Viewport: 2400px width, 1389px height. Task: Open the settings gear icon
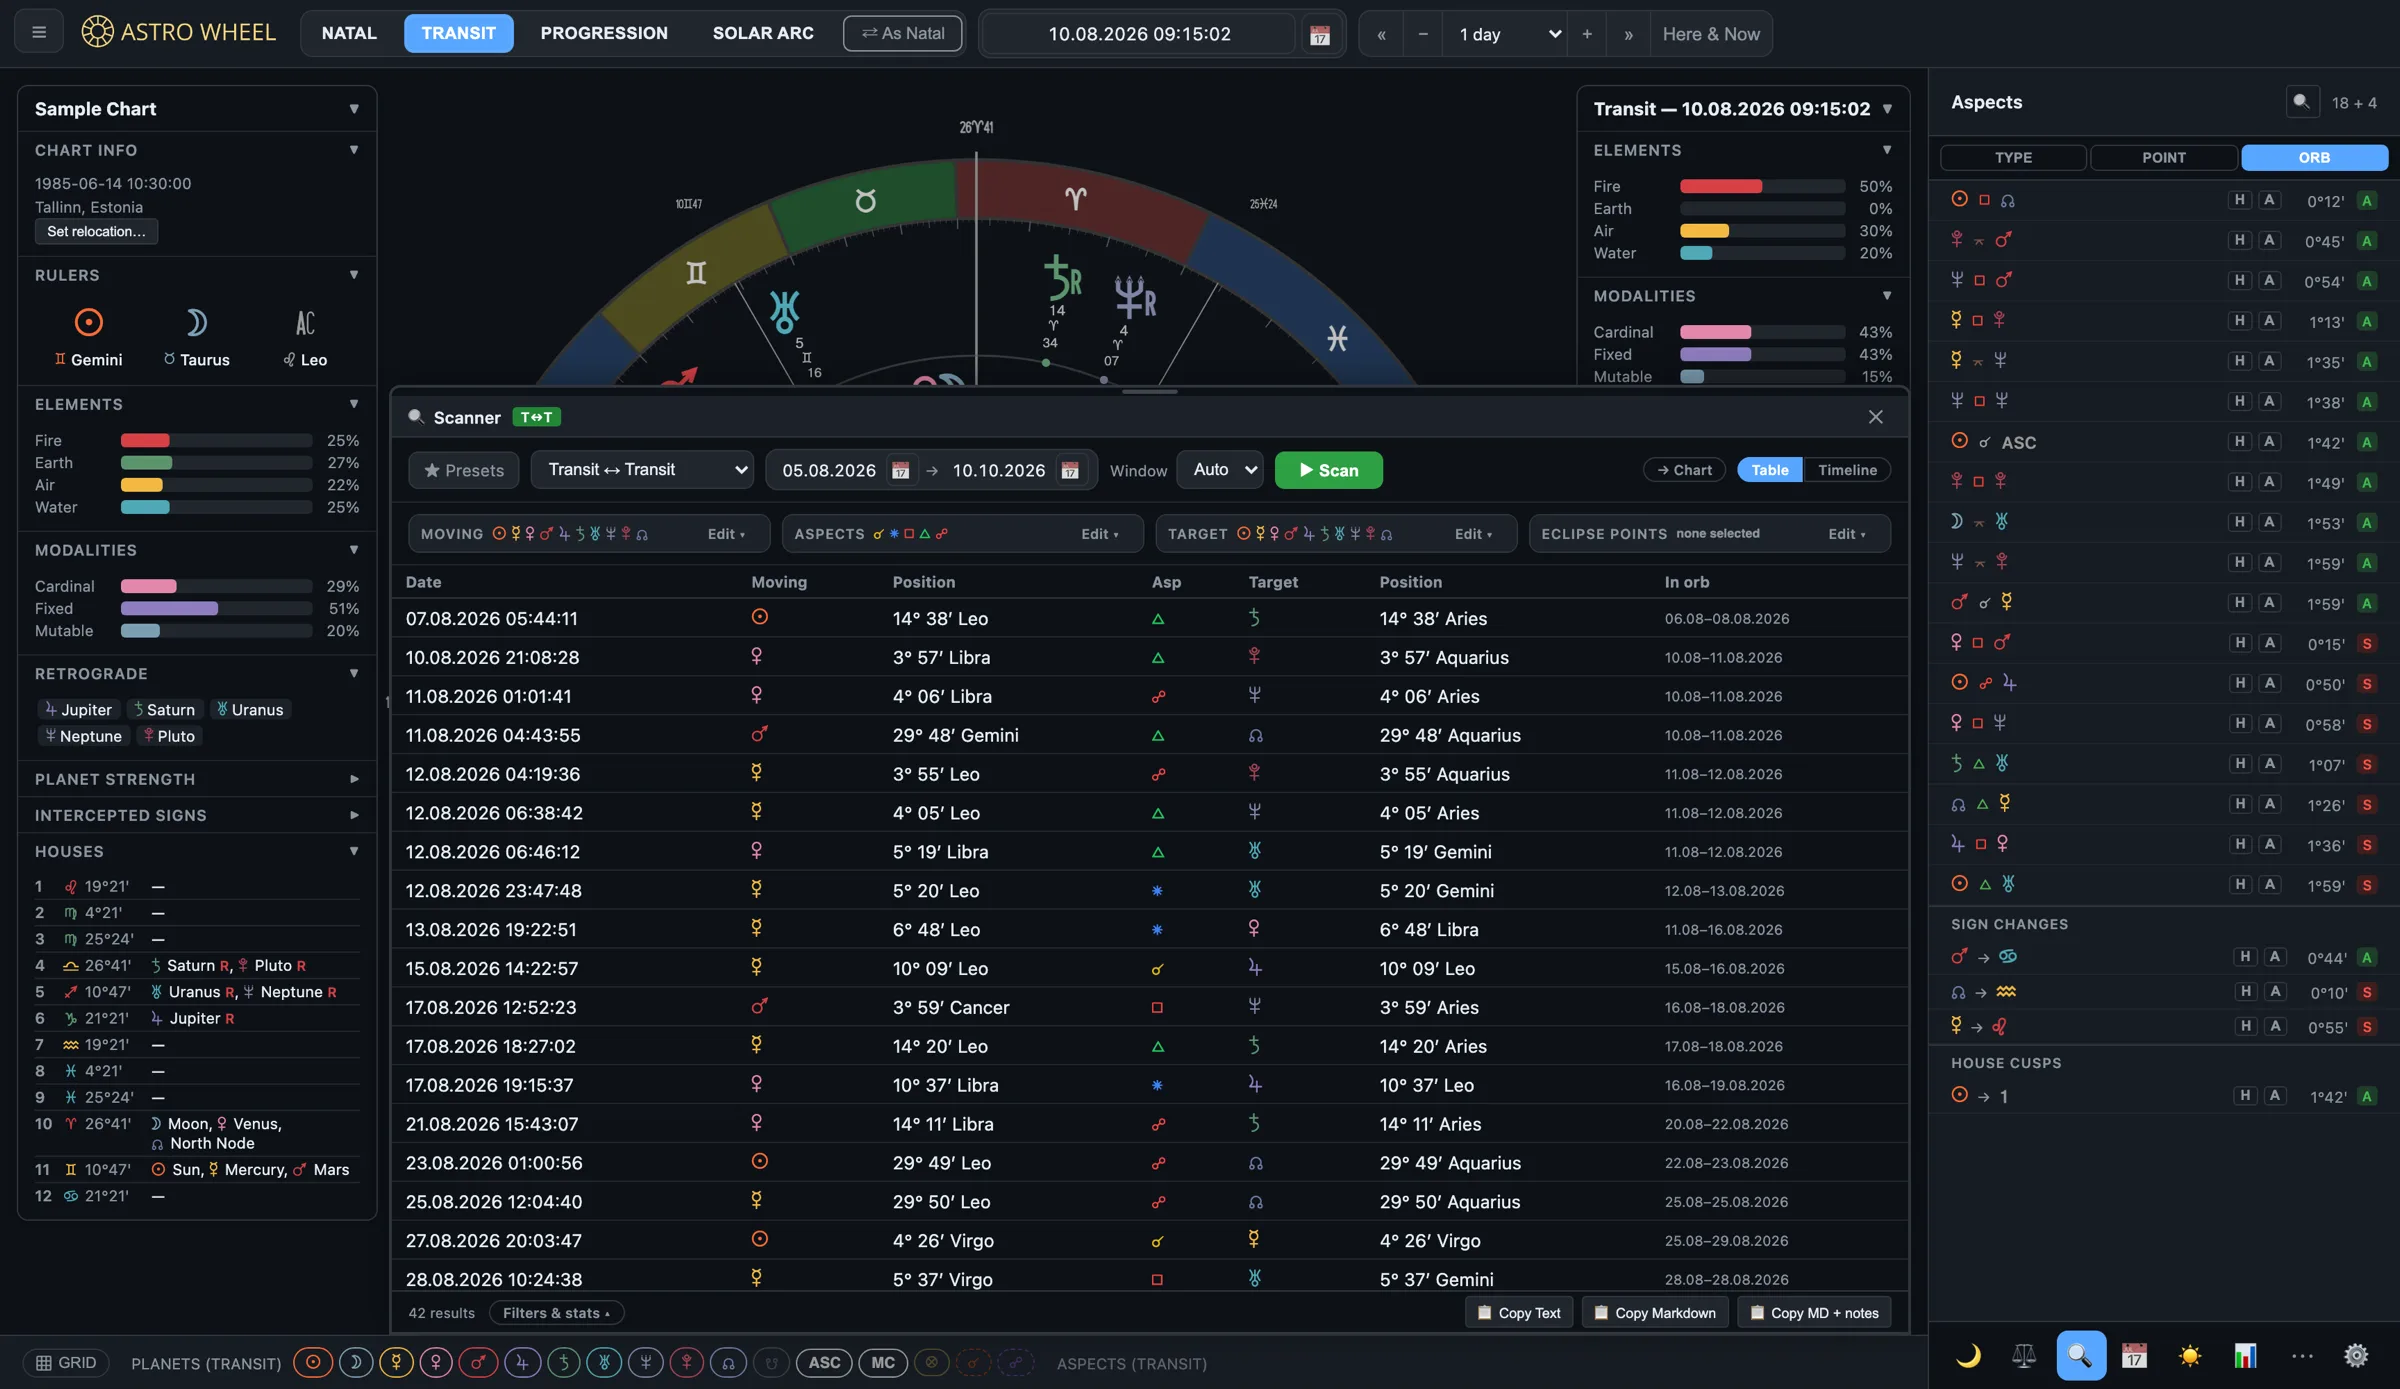[x=2356, y=1355]
